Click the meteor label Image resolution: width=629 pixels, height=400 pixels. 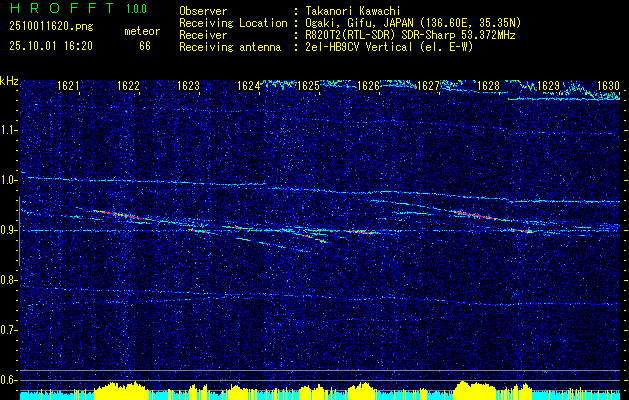(x=142, y=31)
